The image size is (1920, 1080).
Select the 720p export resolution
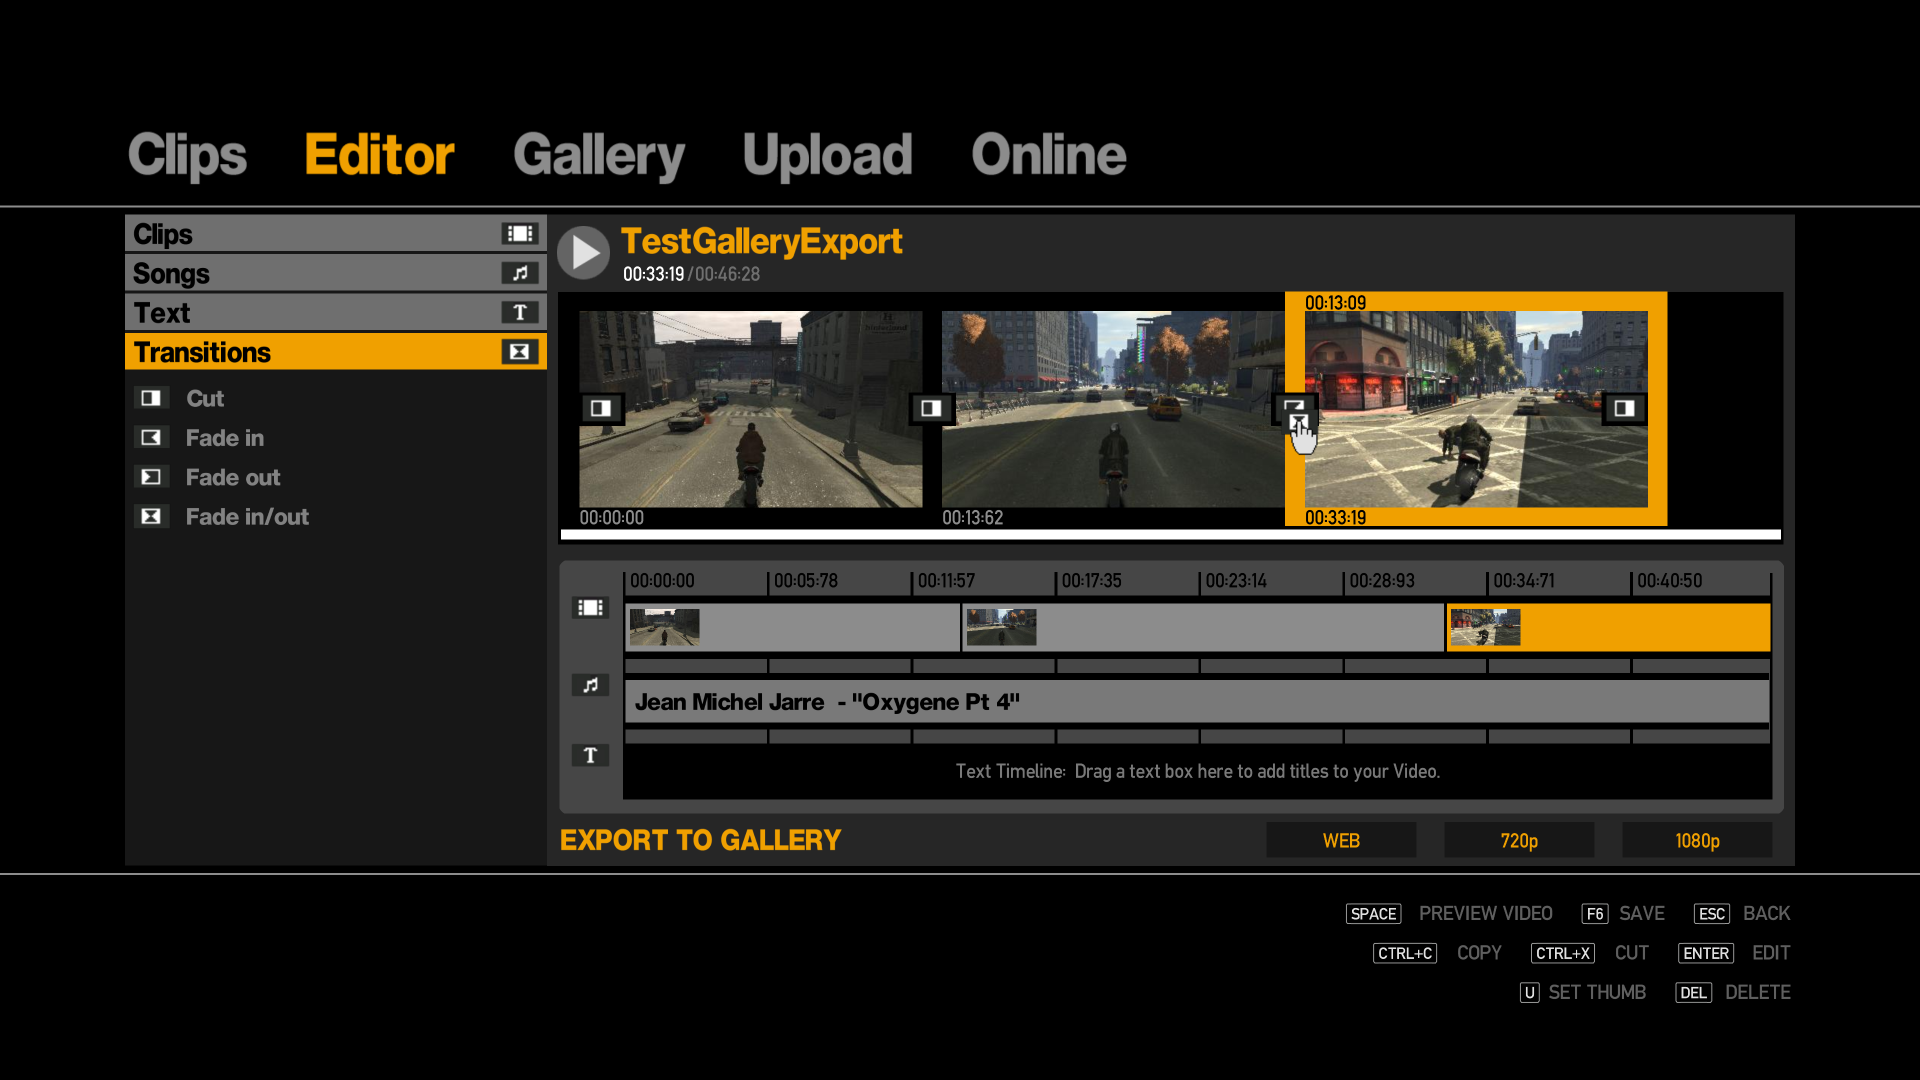(1519, 840)
